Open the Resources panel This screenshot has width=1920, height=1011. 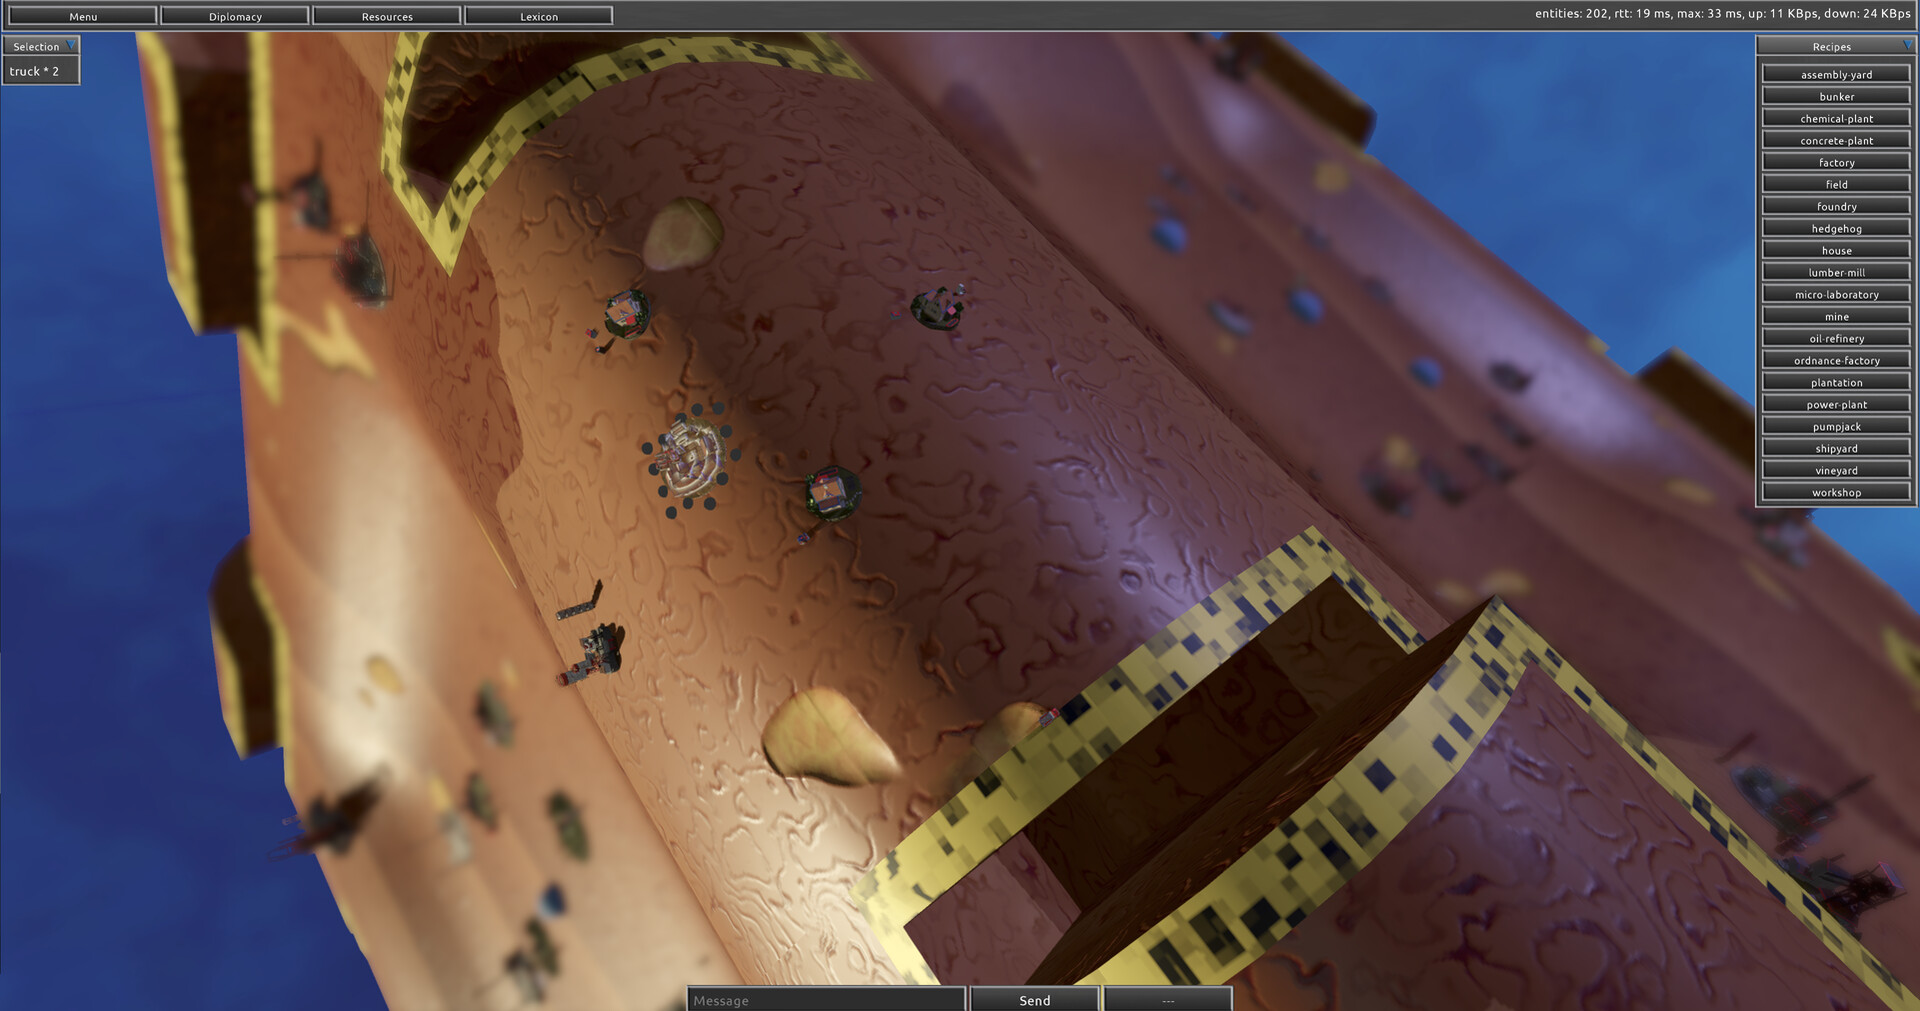[387, 16]
